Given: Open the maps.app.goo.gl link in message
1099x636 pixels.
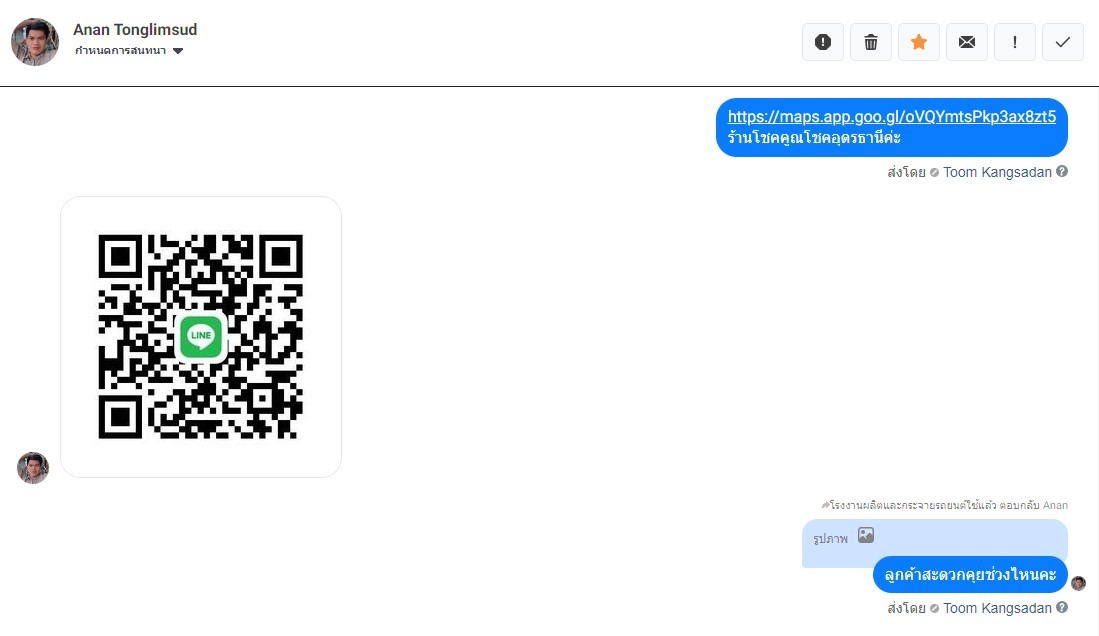Looking at the screenshot, I should pyautogui.click(x=892, y=116).
